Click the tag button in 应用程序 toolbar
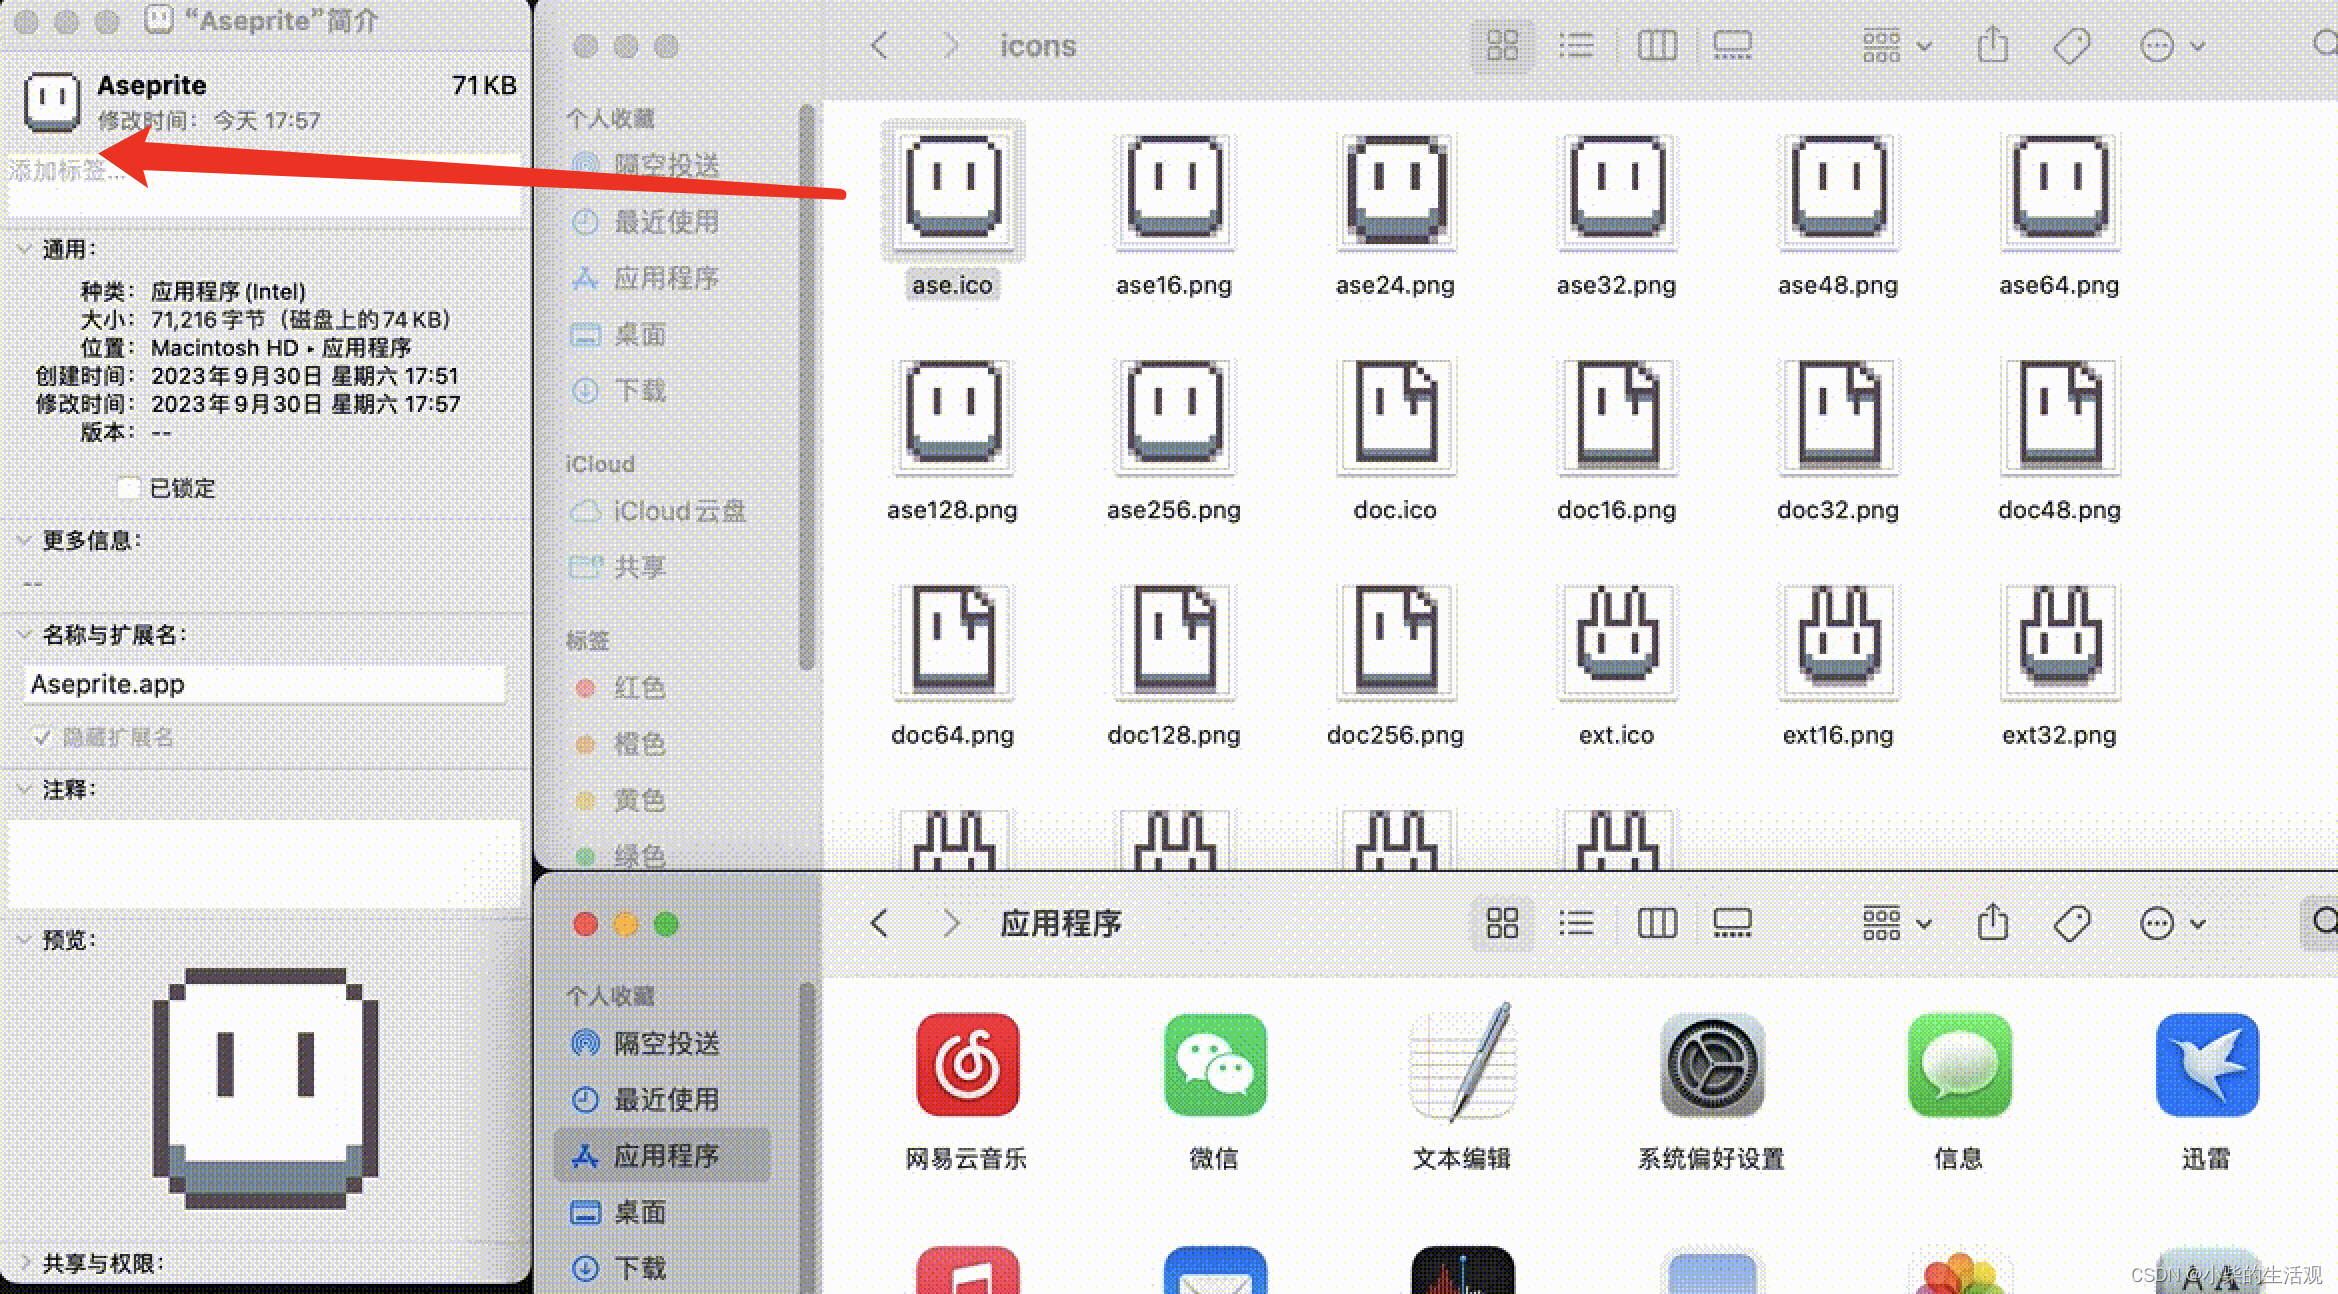 pyautogui.click(x=2072, y=923)
